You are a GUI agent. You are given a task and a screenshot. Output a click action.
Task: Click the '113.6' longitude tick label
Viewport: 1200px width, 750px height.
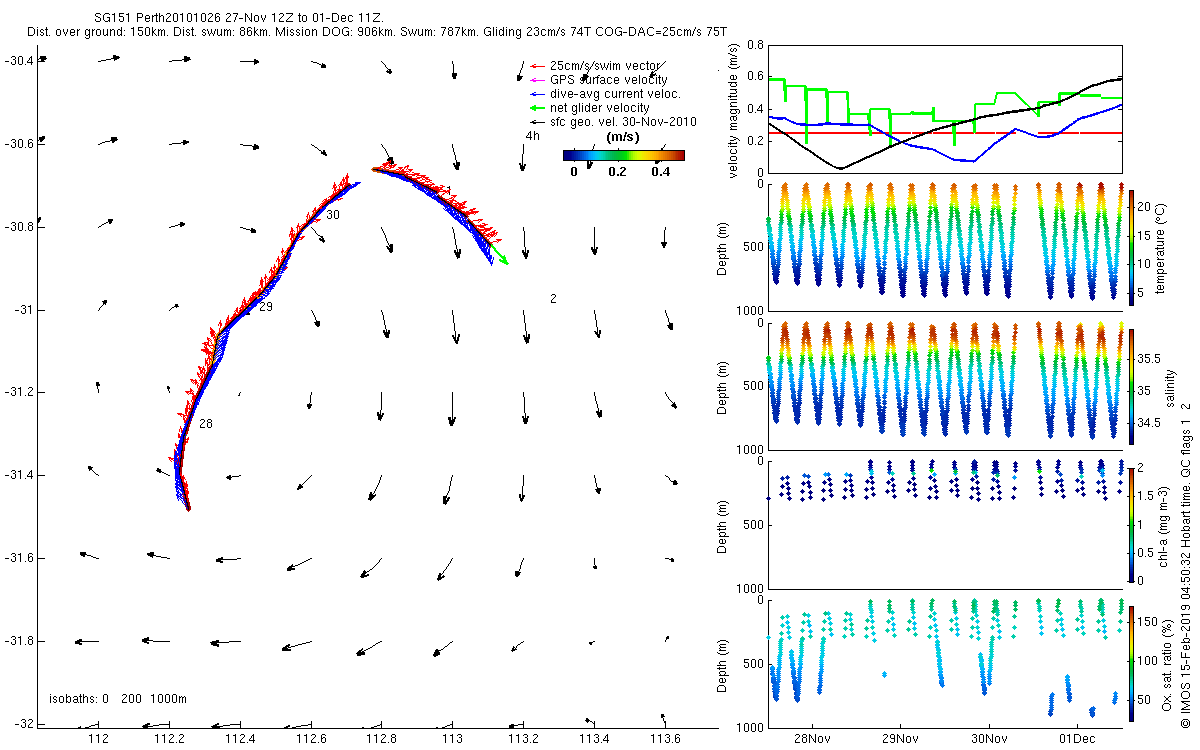tap(666, 739)
